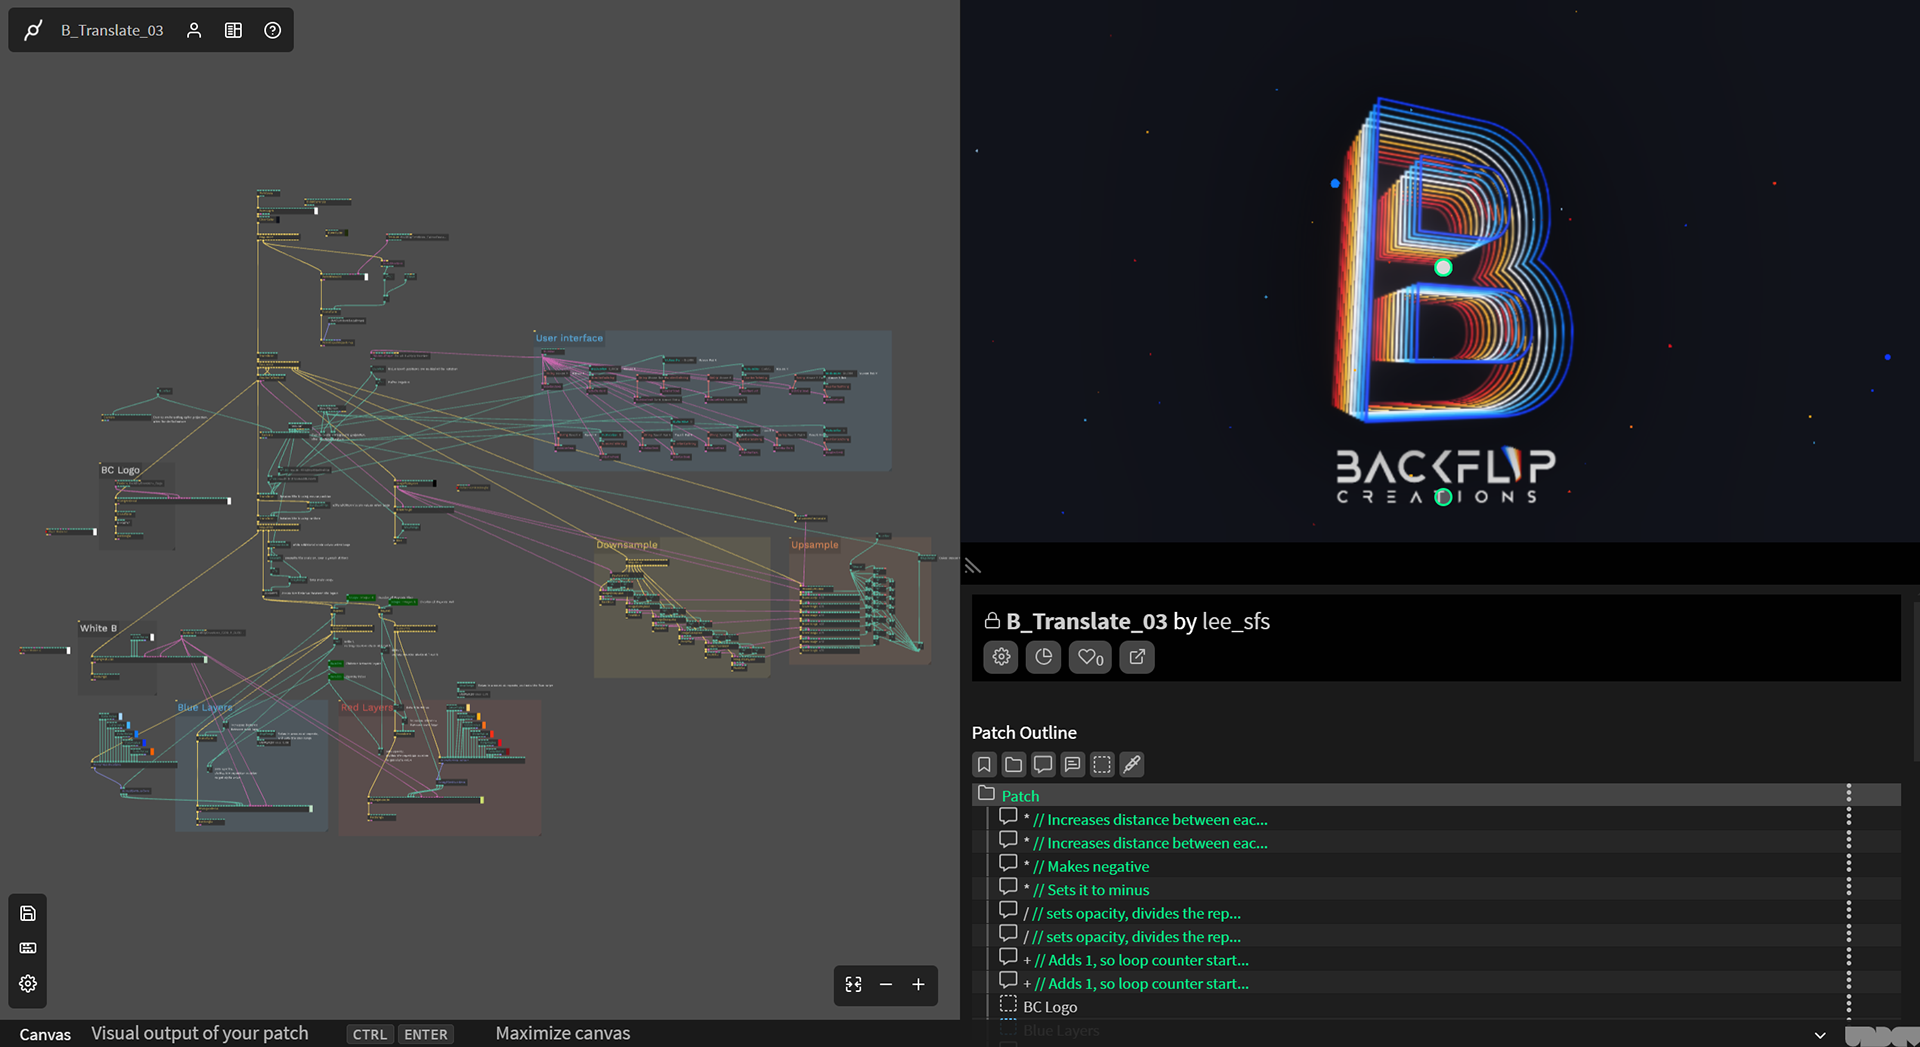Select the '// Makes negative' outline row
The image size is (1920, 1047).
[x=1436, y=866]
